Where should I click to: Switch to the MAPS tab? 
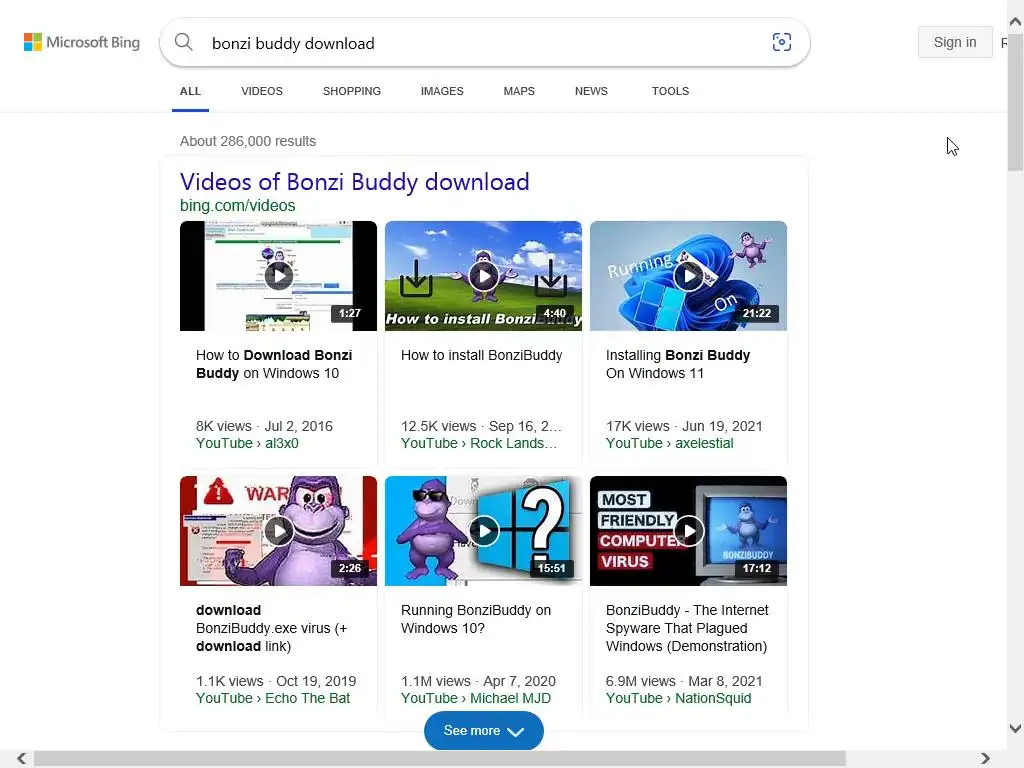click(519, 91)
